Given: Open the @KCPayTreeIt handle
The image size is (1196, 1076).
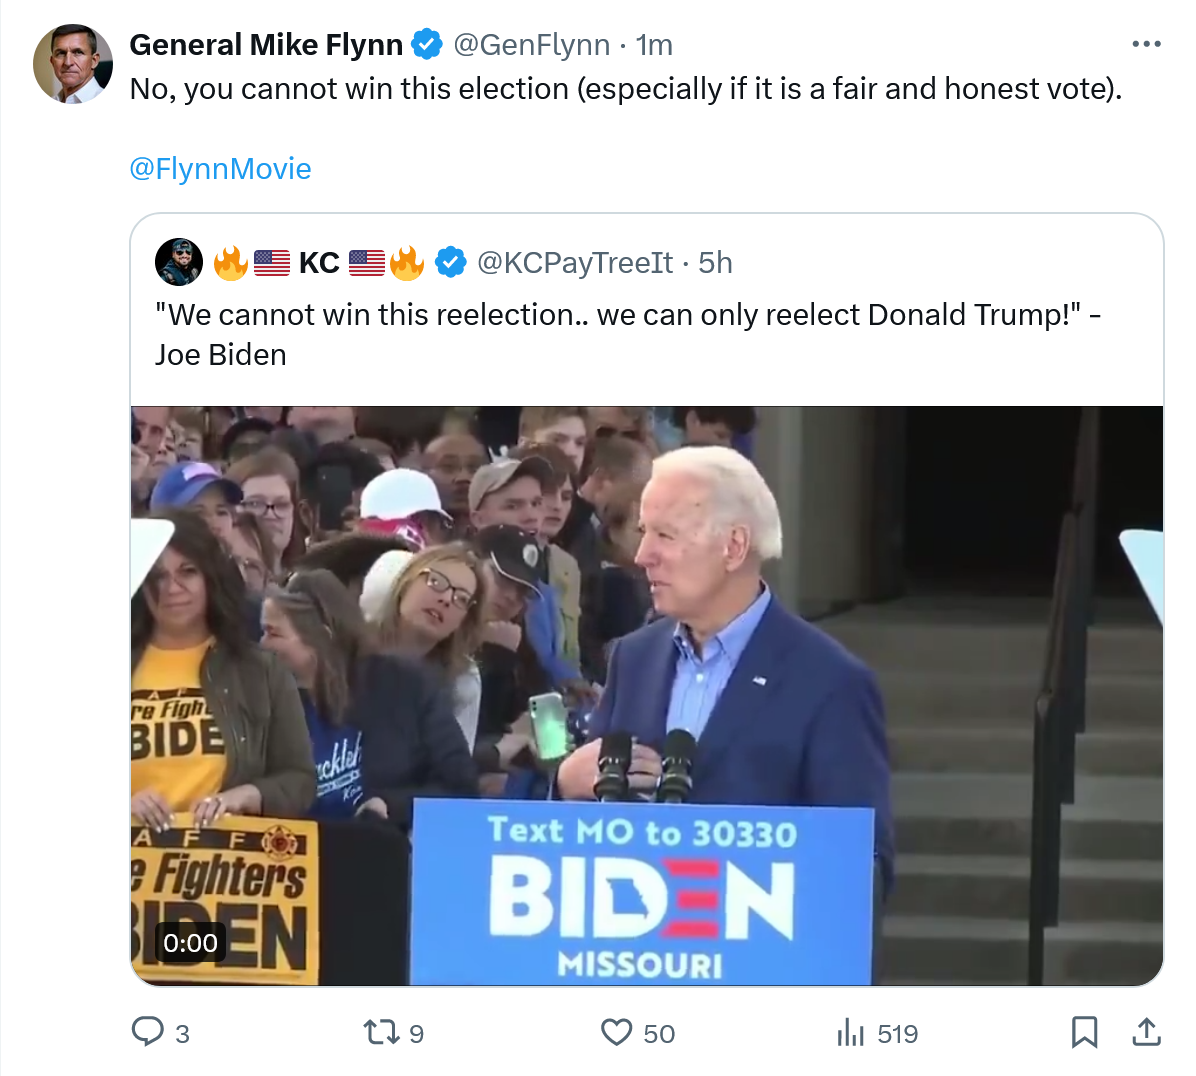Looking at the screenshot, I should tap(575, 263).
